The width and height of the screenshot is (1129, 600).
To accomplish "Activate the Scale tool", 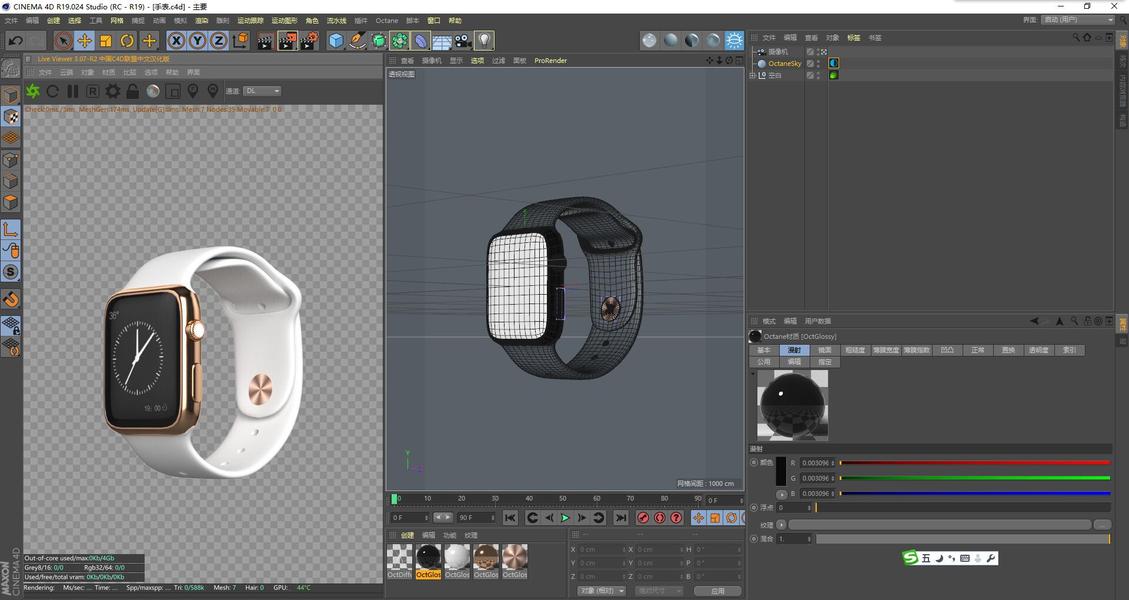I will [x=106, y=40].
